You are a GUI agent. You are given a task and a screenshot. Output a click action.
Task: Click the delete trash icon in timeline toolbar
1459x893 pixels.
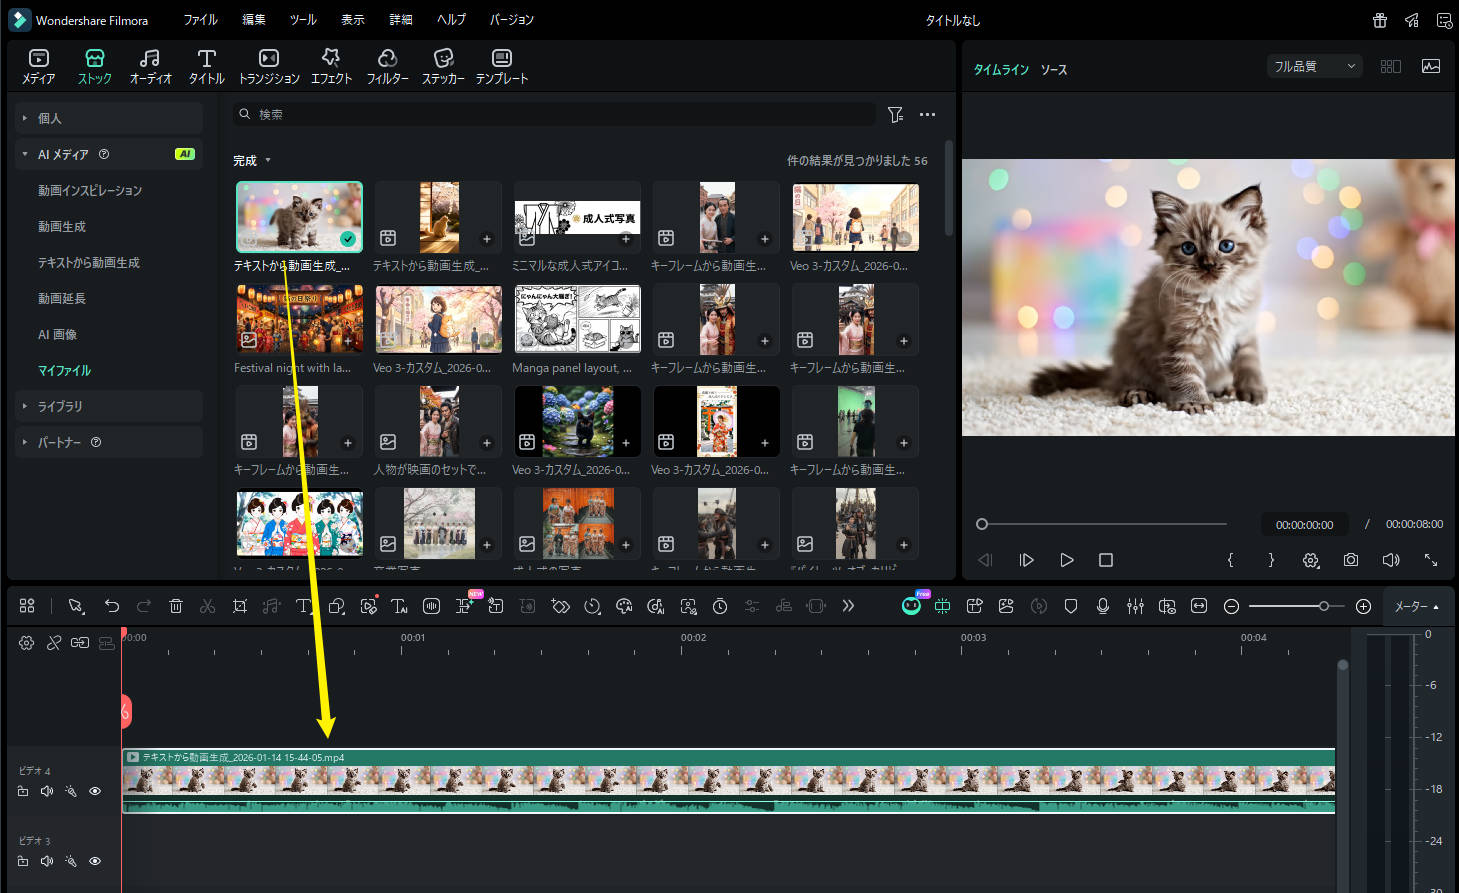[176, 606]
